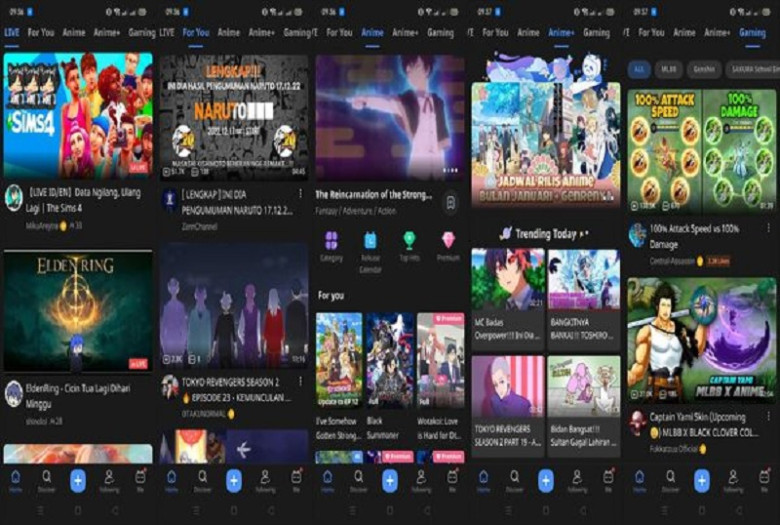Open three-dot menu for Captain Yami Skin video

tap(769, 416)
